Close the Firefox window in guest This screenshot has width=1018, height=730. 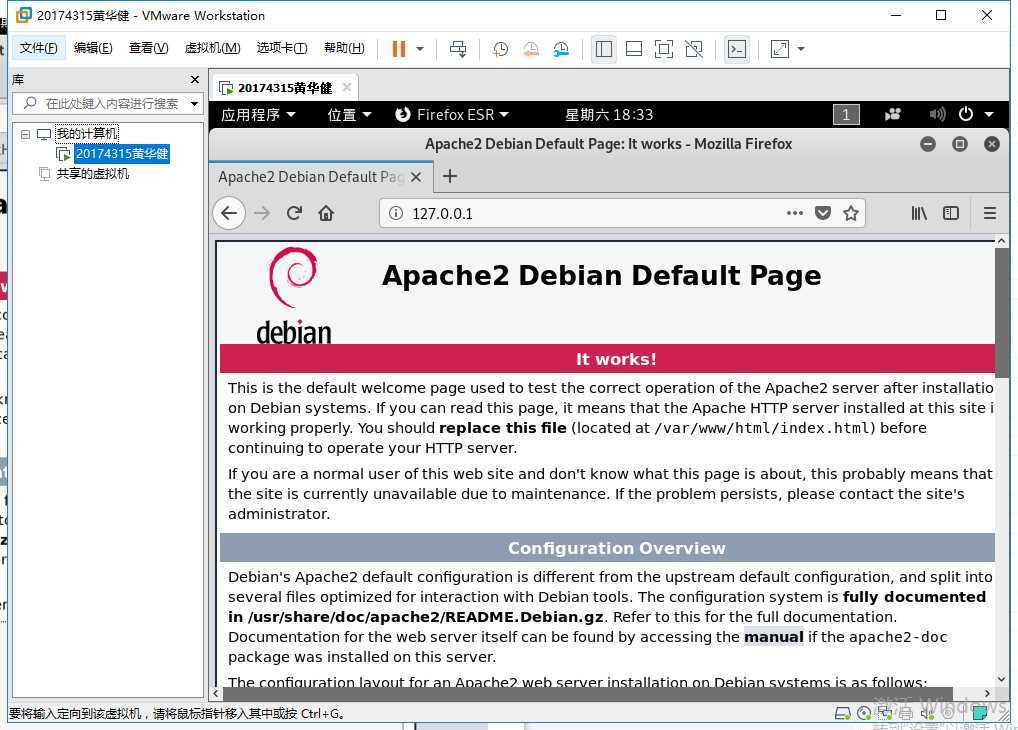tap(991, 144)
